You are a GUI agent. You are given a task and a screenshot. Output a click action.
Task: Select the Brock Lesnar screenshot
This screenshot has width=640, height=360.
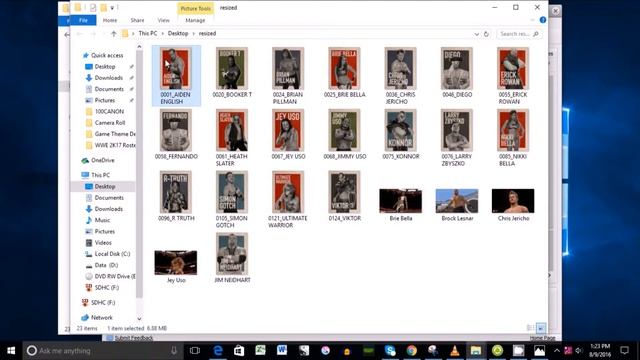click(457, 201)
